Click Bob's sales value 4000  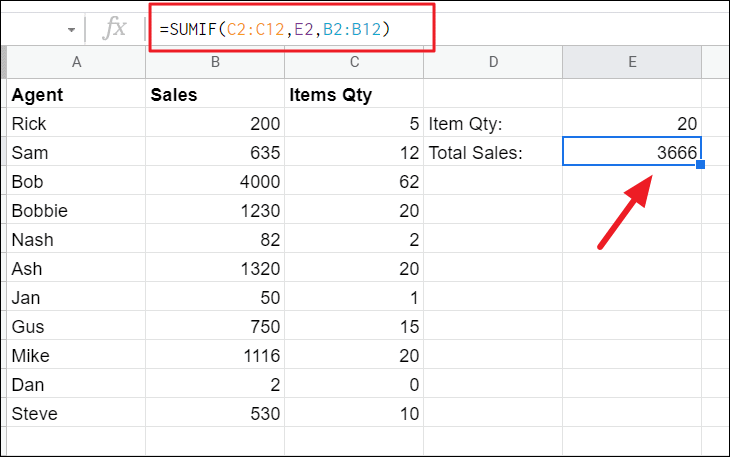pyautogui.click(x=214, y=182)
